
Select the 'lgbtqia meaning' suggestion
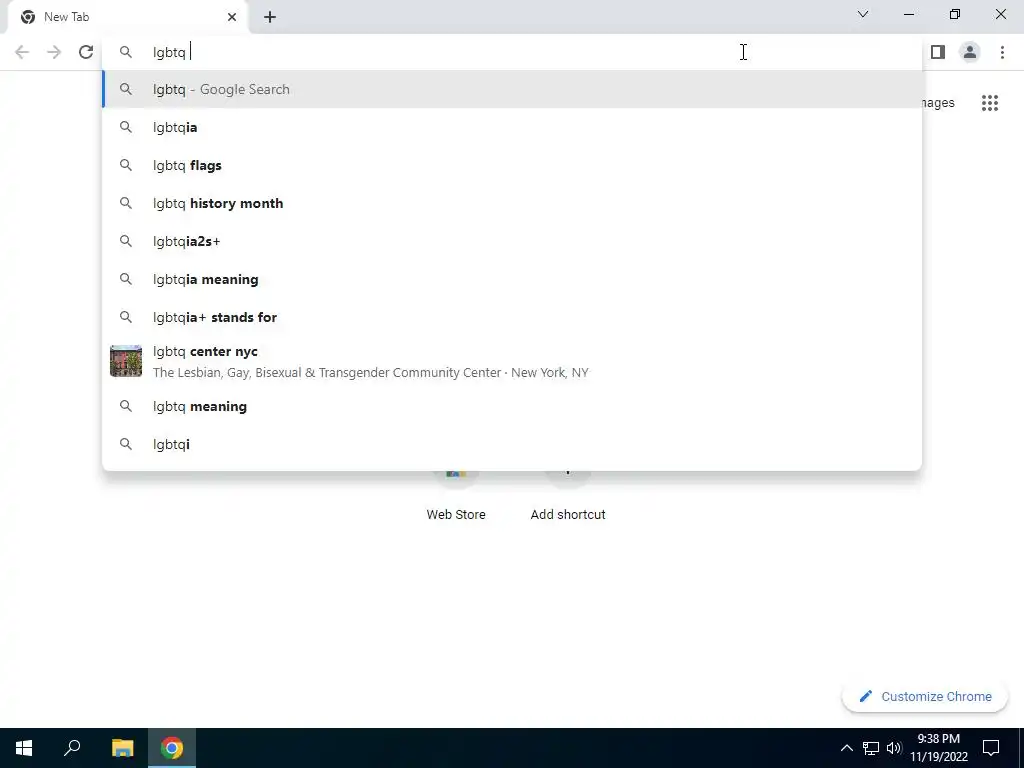click(x=513, y=279)
